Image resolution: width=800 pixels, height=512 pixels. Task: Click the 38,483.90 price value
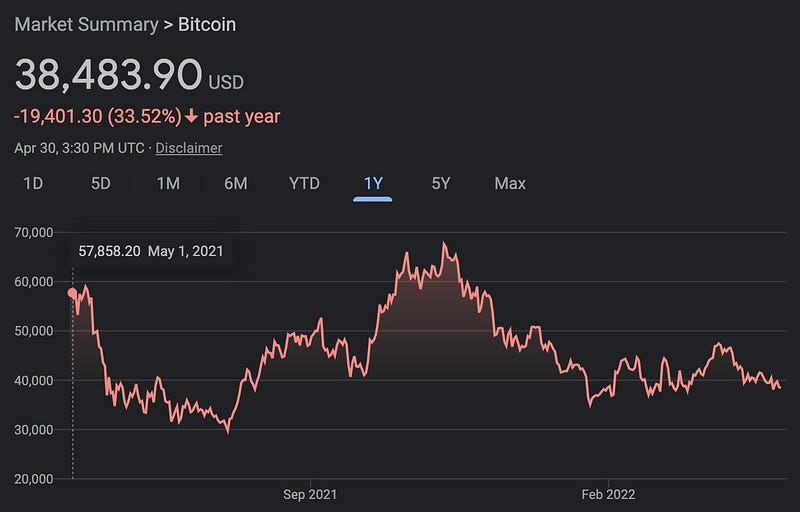[109, 74]
